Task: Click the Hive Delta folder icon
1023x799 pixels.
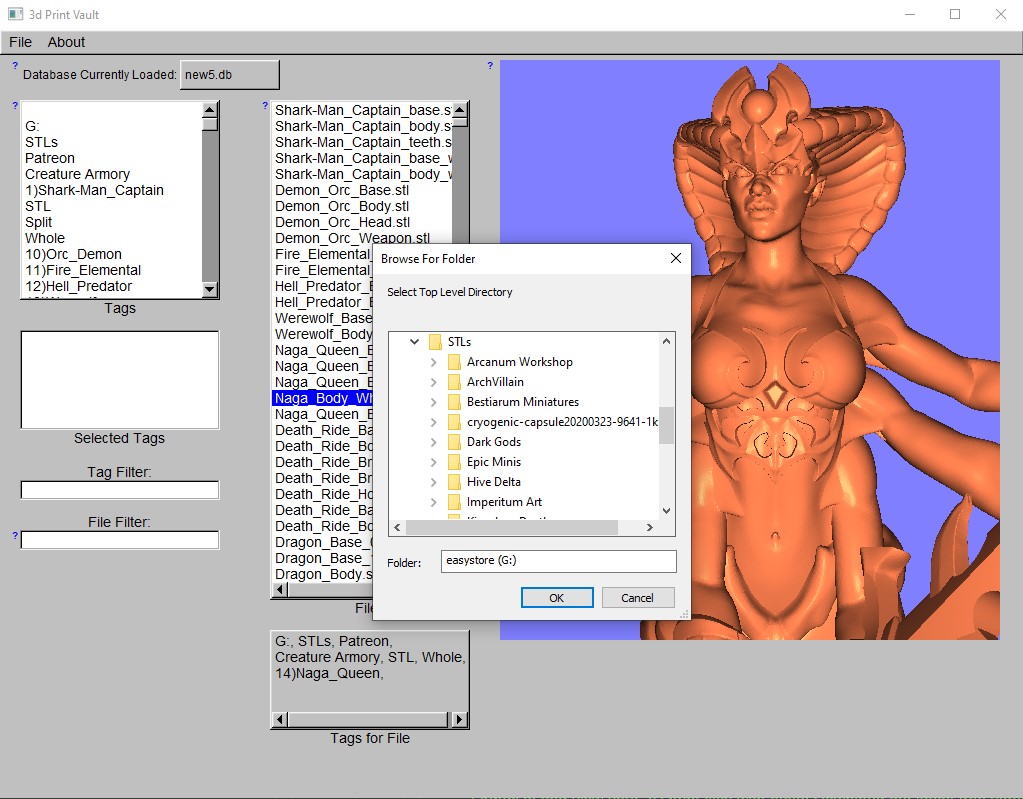Action: pyautogui.click(x=454, y=482)
